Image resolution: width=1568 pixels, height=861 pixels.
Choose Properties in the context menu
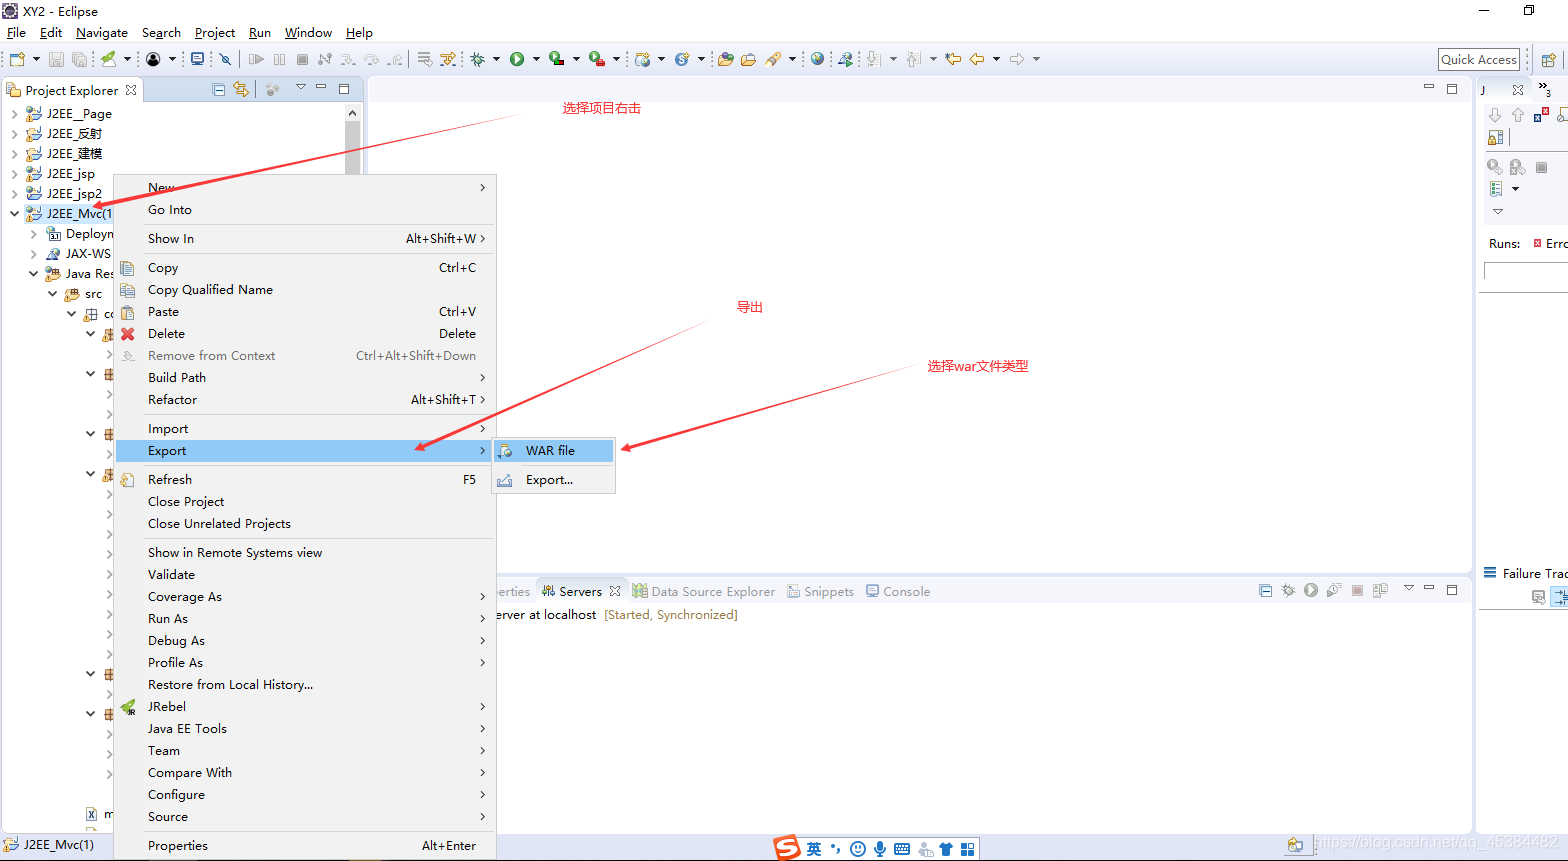click(x=305, y=846)
